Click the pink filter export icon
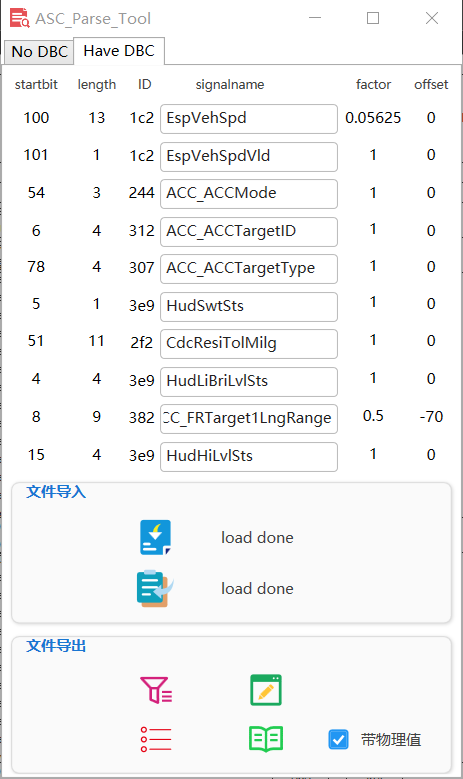Screen dimensions: 463x779 (x=156, y=690)
